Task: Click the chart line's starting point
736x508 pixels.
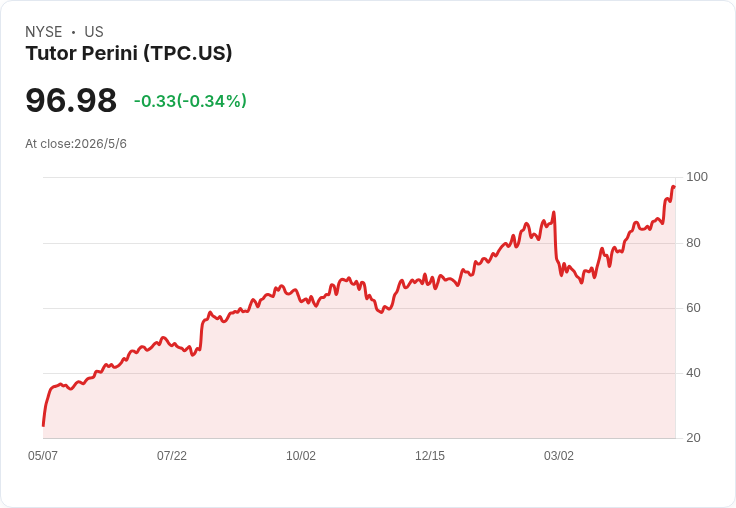Action: tap(44, 425)
